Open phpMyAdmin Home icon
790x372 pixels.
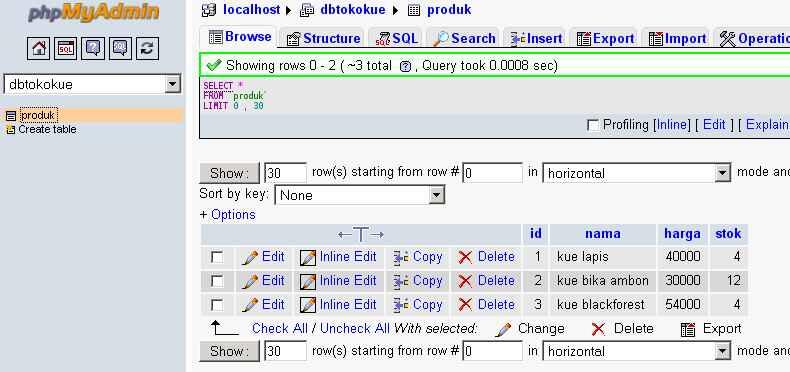tap(38, 49)
